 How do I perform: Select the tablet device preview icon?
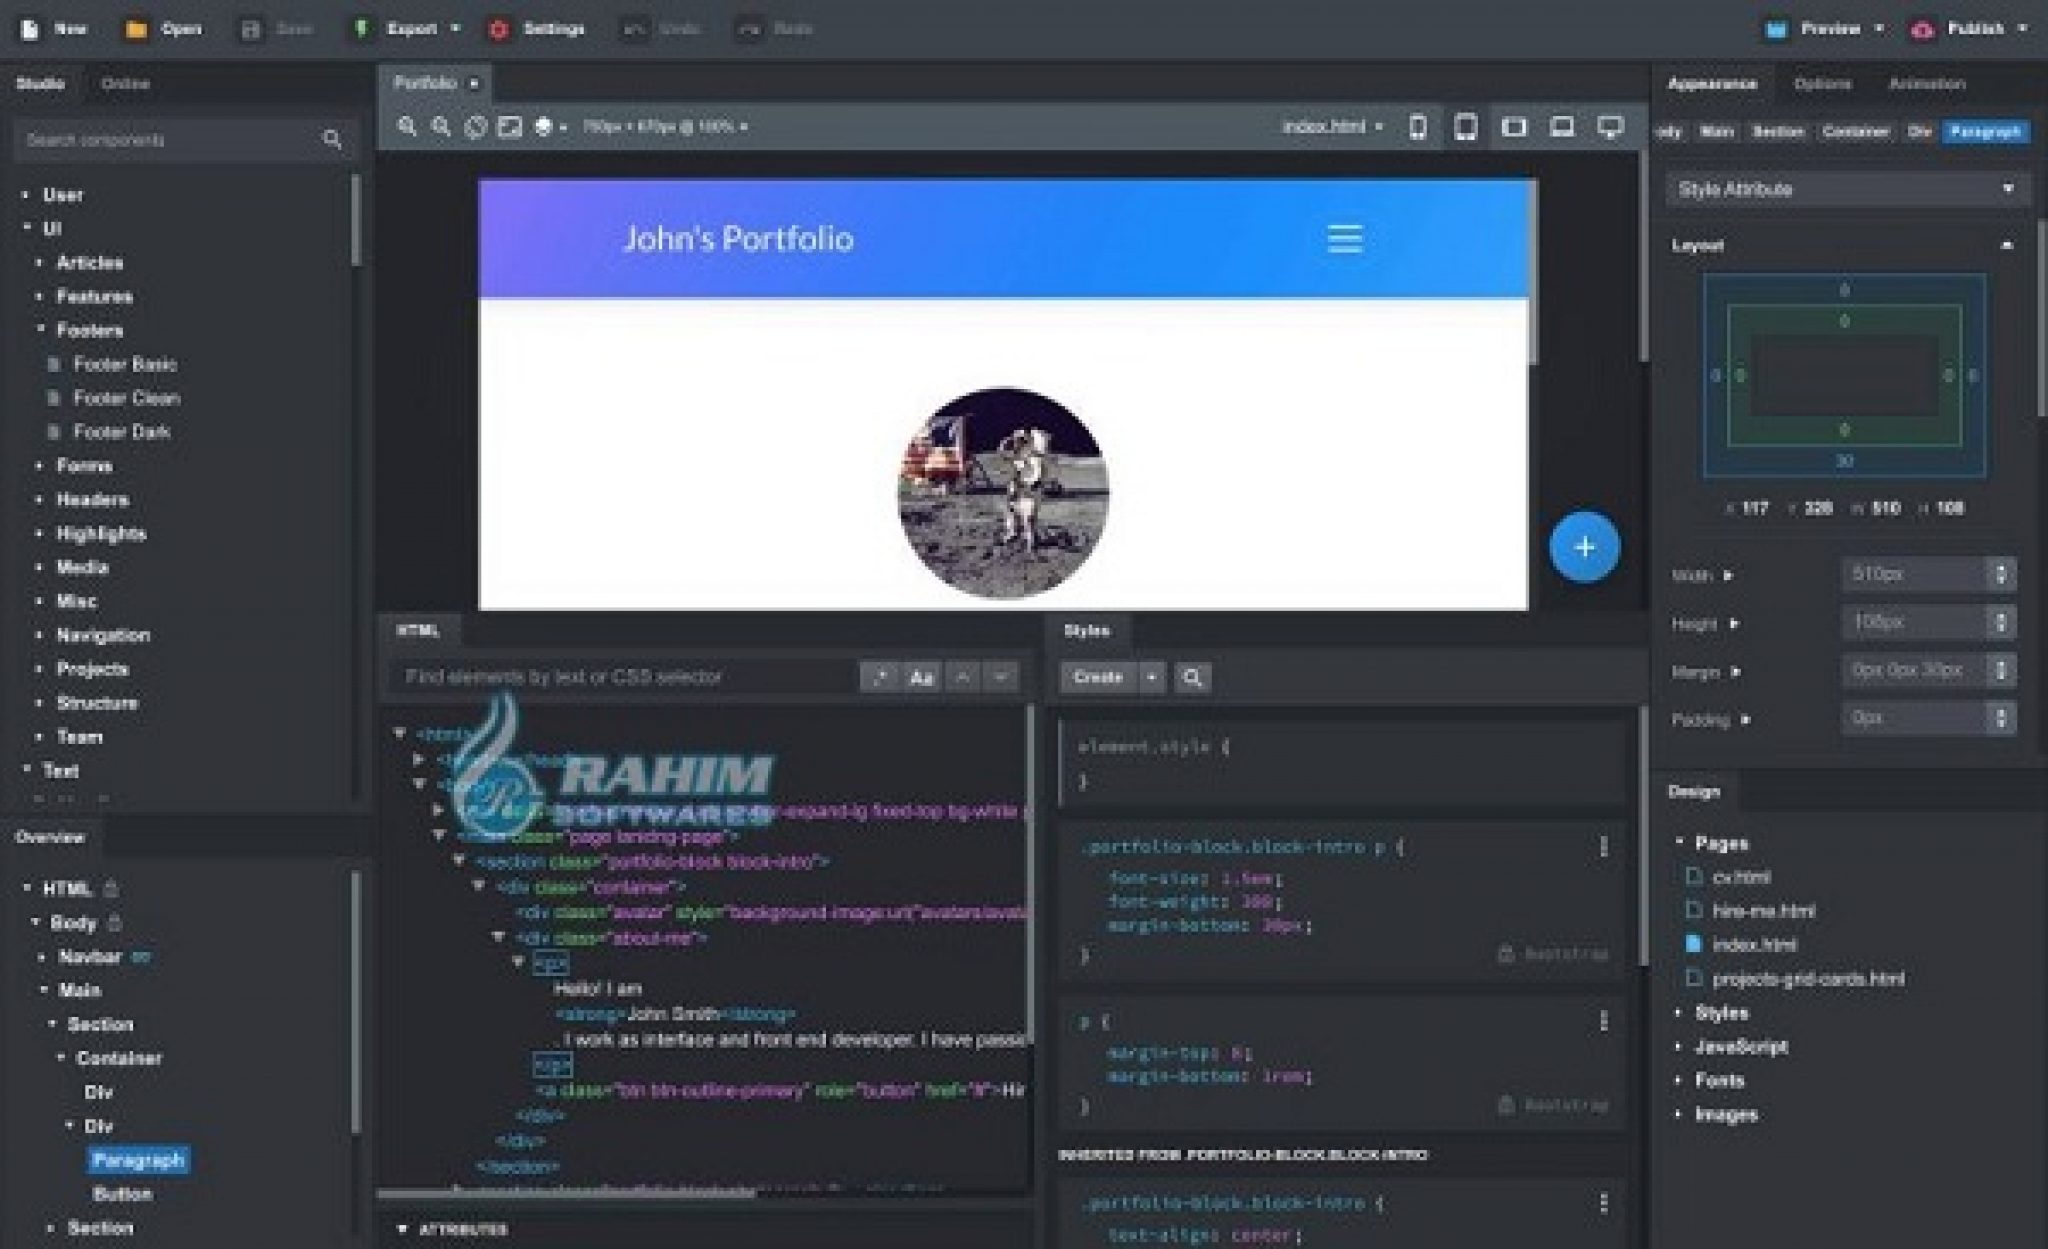[1465, 127]
